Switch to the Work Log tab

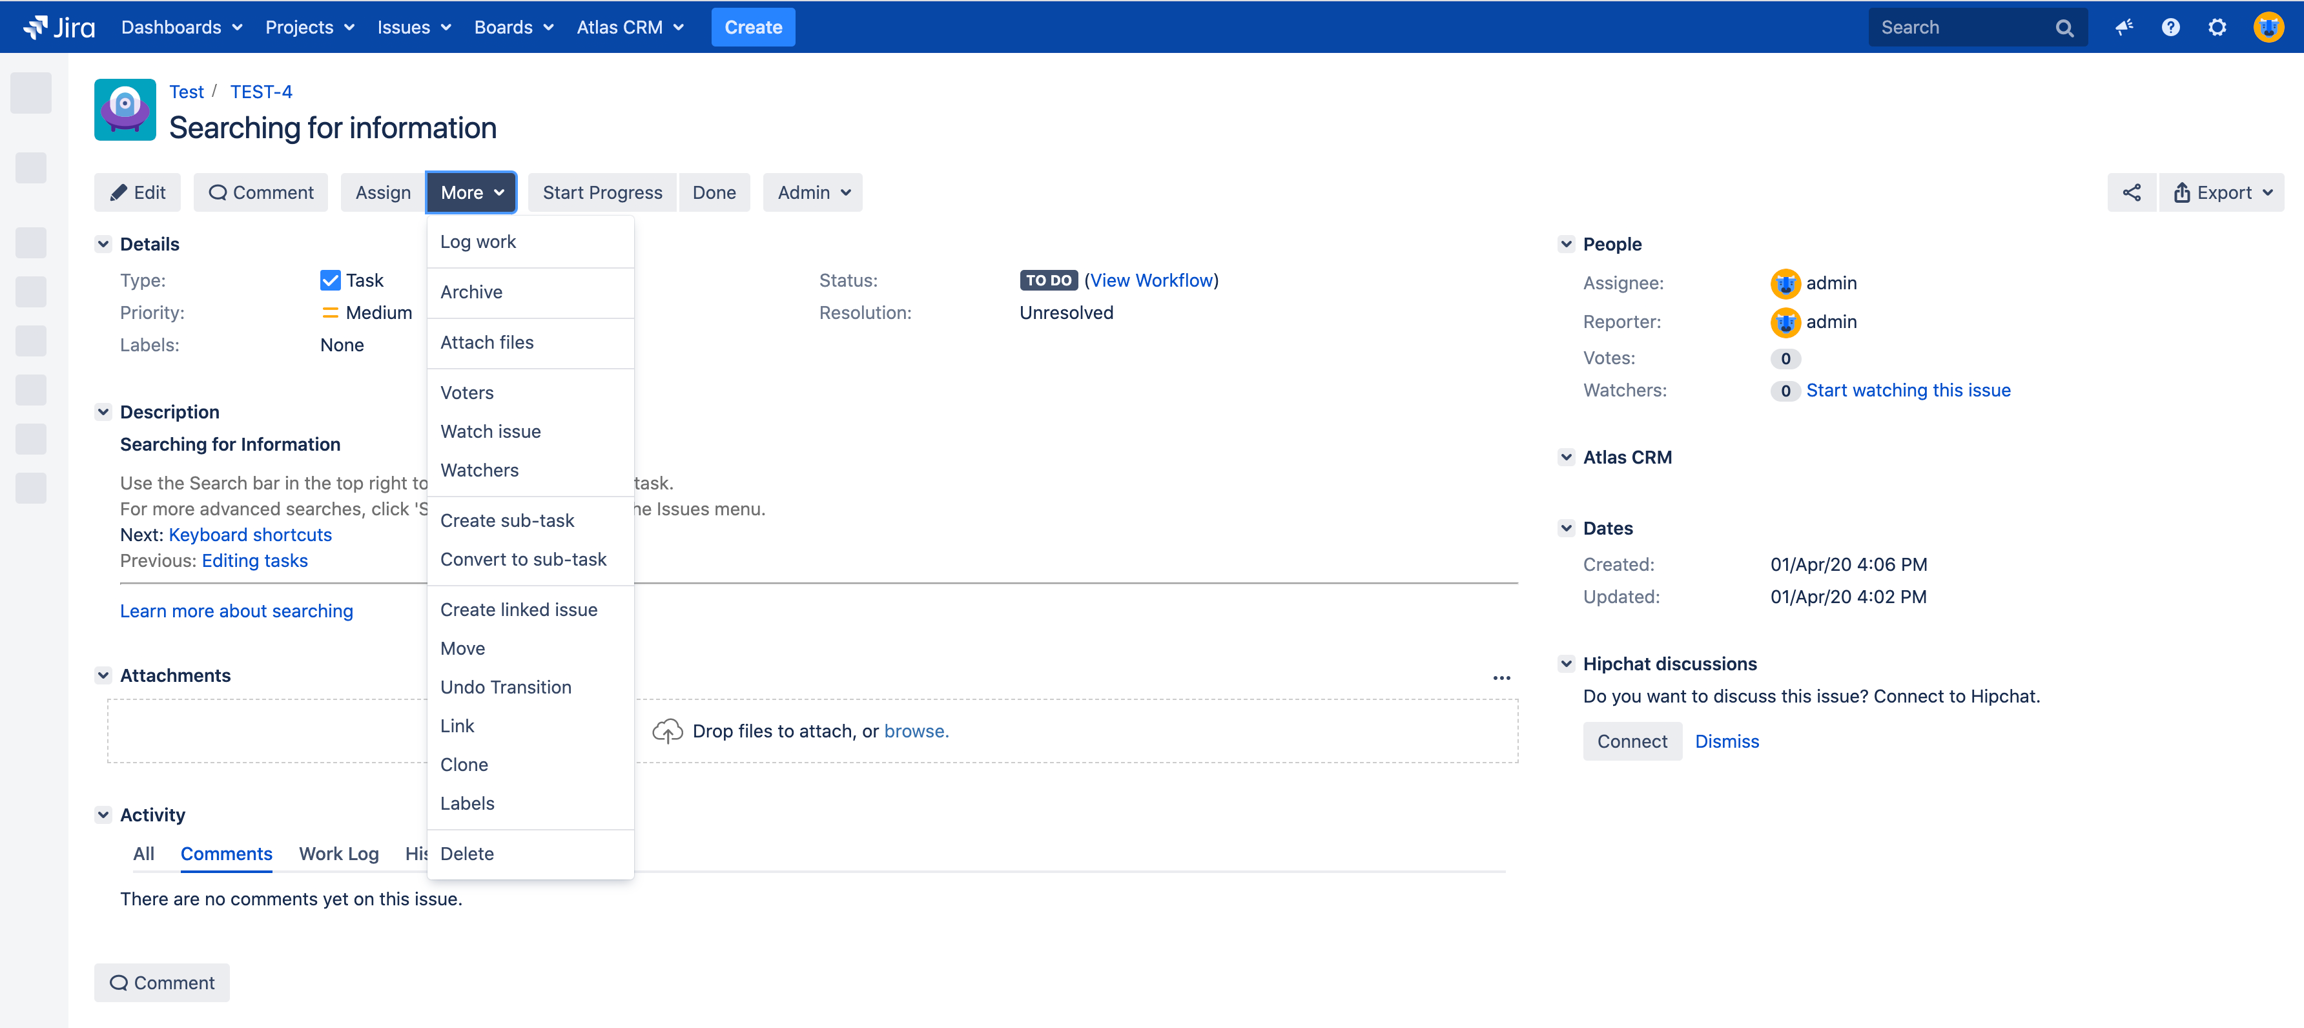[x=338, y=854]
